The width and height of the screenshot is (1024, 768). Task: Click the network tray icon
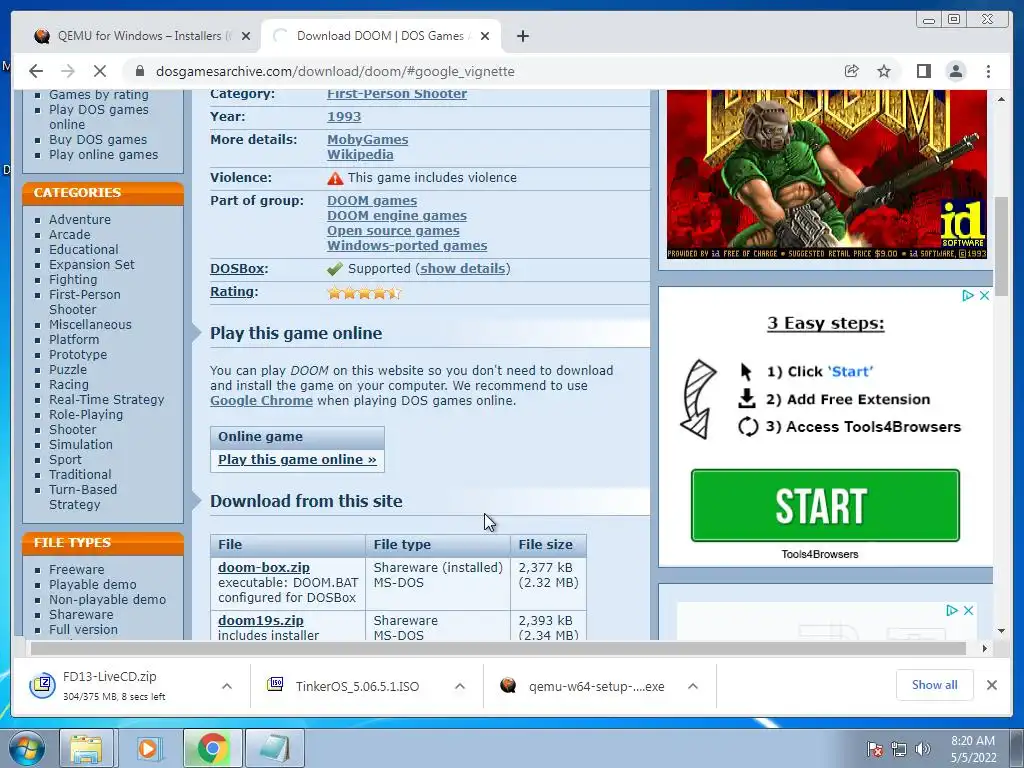coord(899,748)
